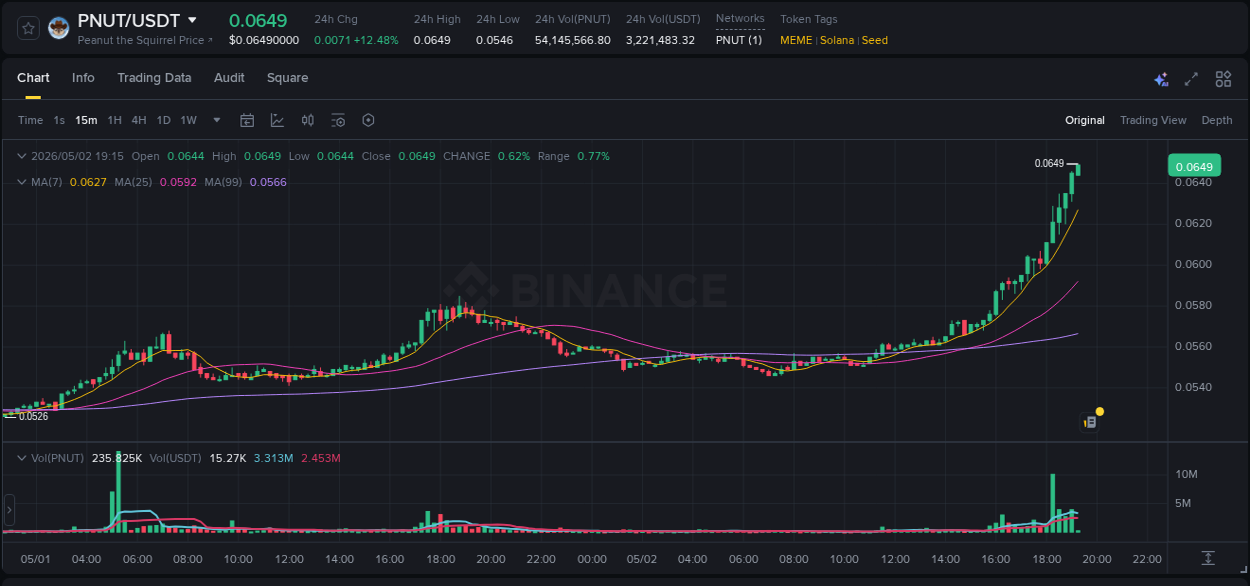This screenshot has width=1250, height=586.
Task: Click the PNUT (1) networks value
Action: (x=739, y=40)
